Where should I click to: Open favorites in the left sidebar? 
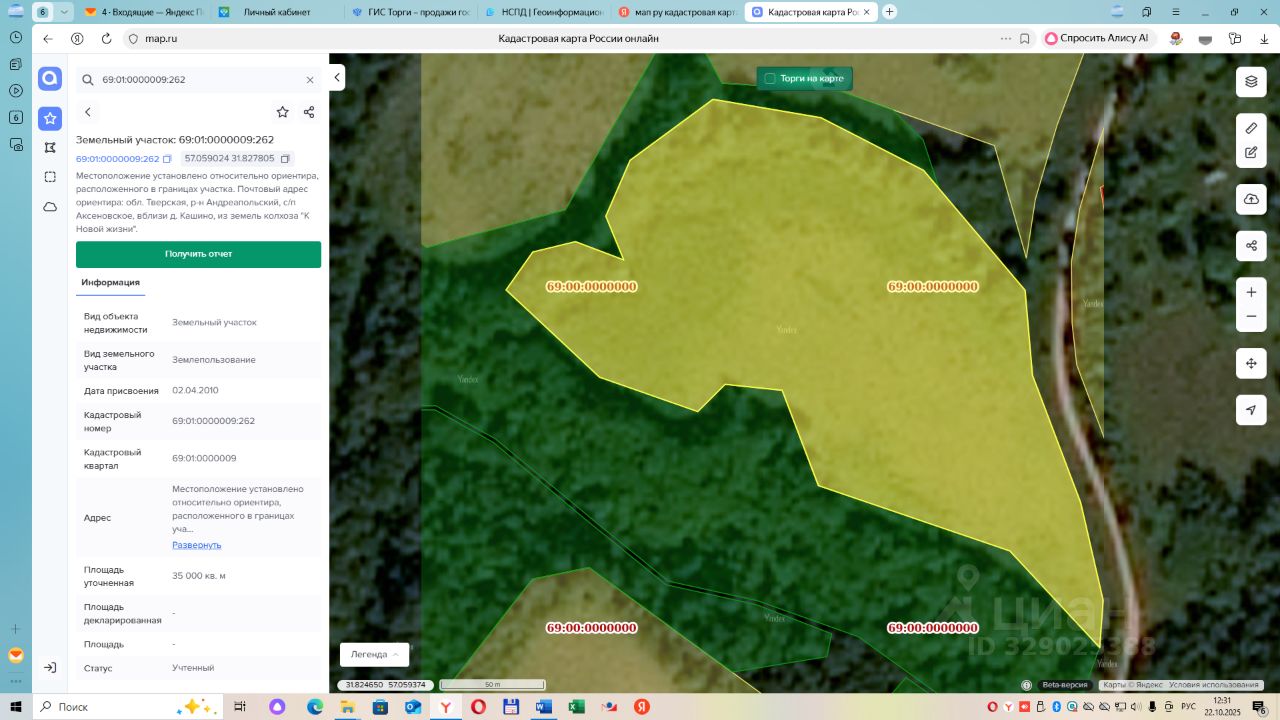click(50, 118)
